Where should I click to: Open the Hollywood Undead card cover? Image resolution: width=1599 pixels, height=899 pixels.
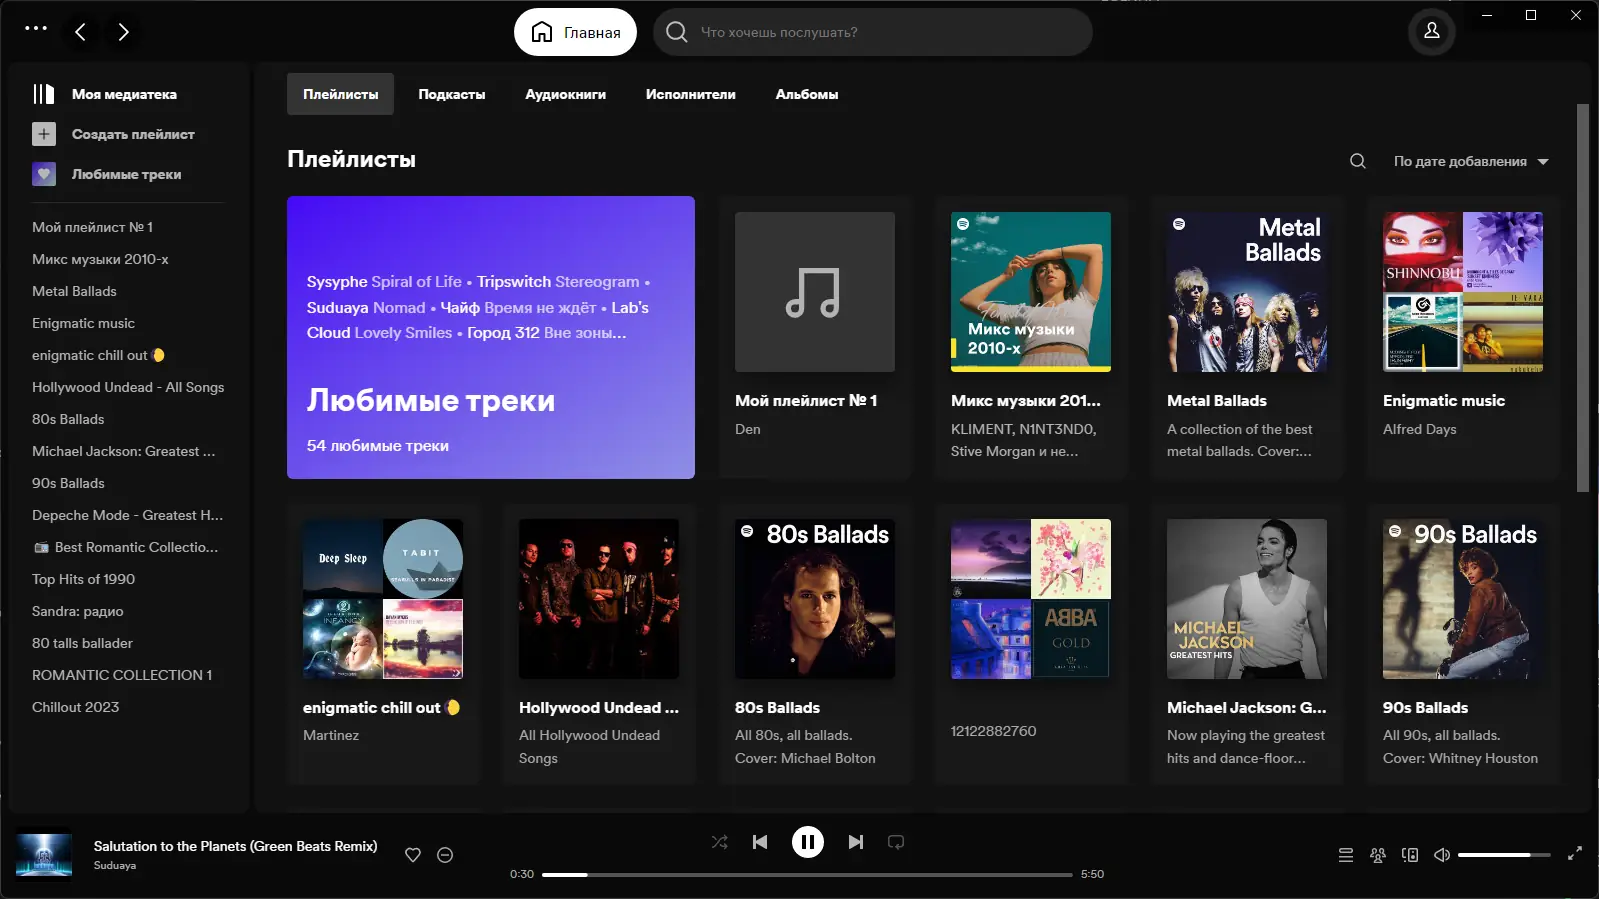pos(599,599)
